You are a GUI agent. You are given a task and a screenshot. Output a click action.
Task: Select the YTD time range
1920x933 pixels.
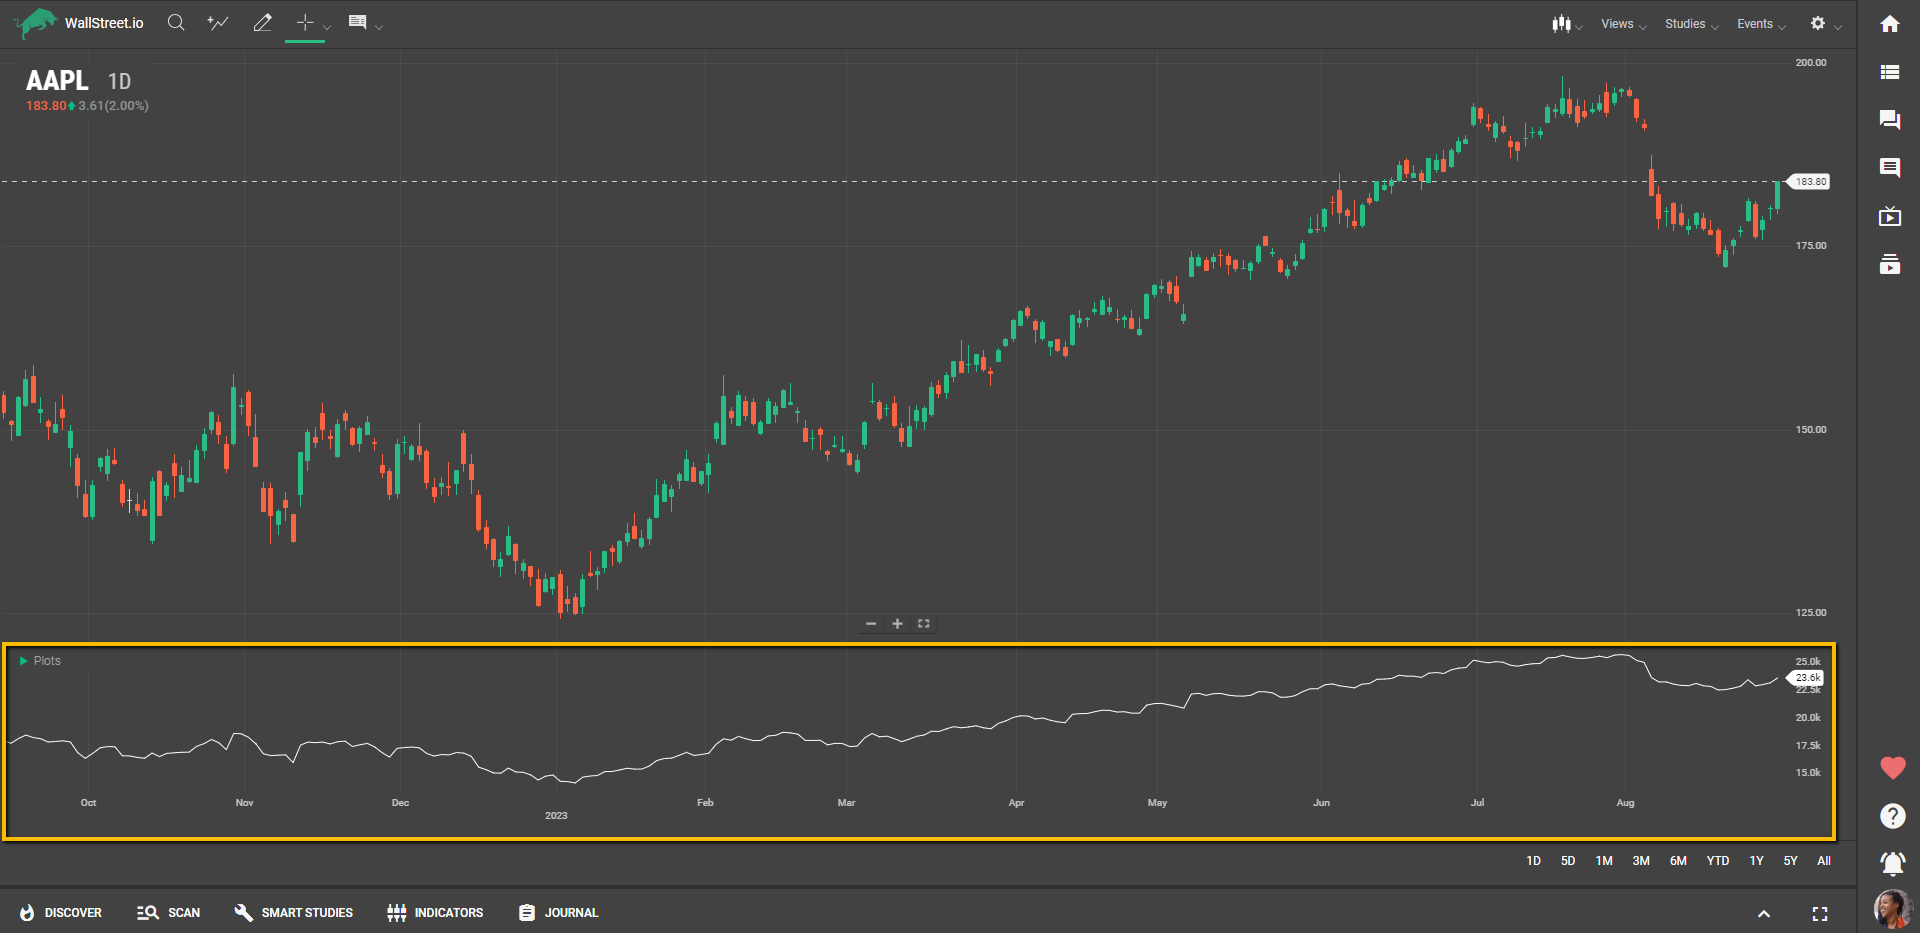(1717, 861)
